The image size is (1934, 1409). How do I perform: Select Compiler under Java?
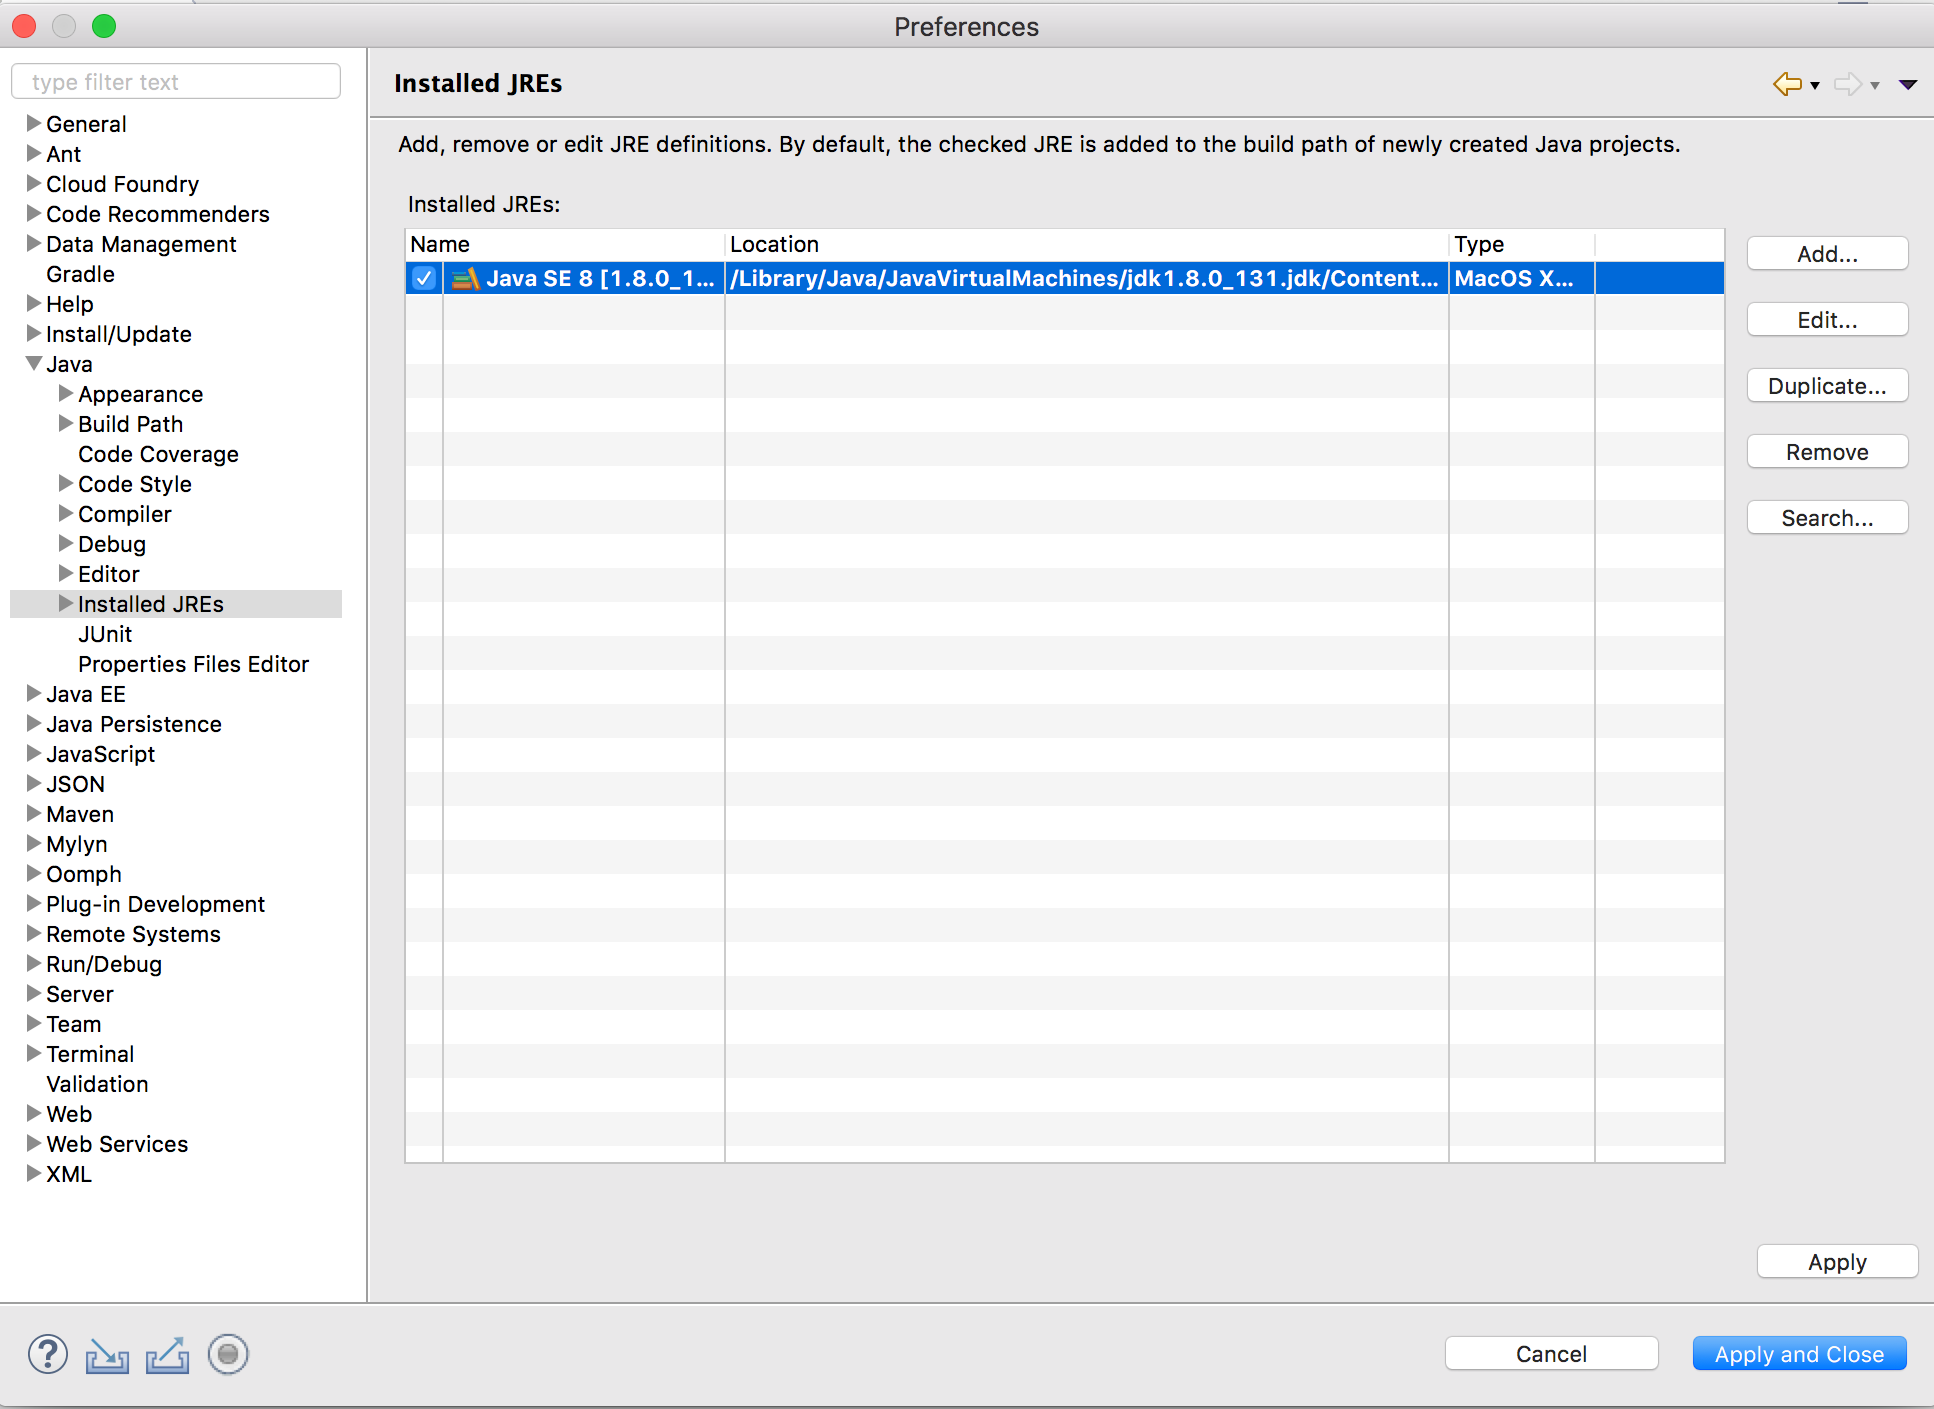coord(125,514)
